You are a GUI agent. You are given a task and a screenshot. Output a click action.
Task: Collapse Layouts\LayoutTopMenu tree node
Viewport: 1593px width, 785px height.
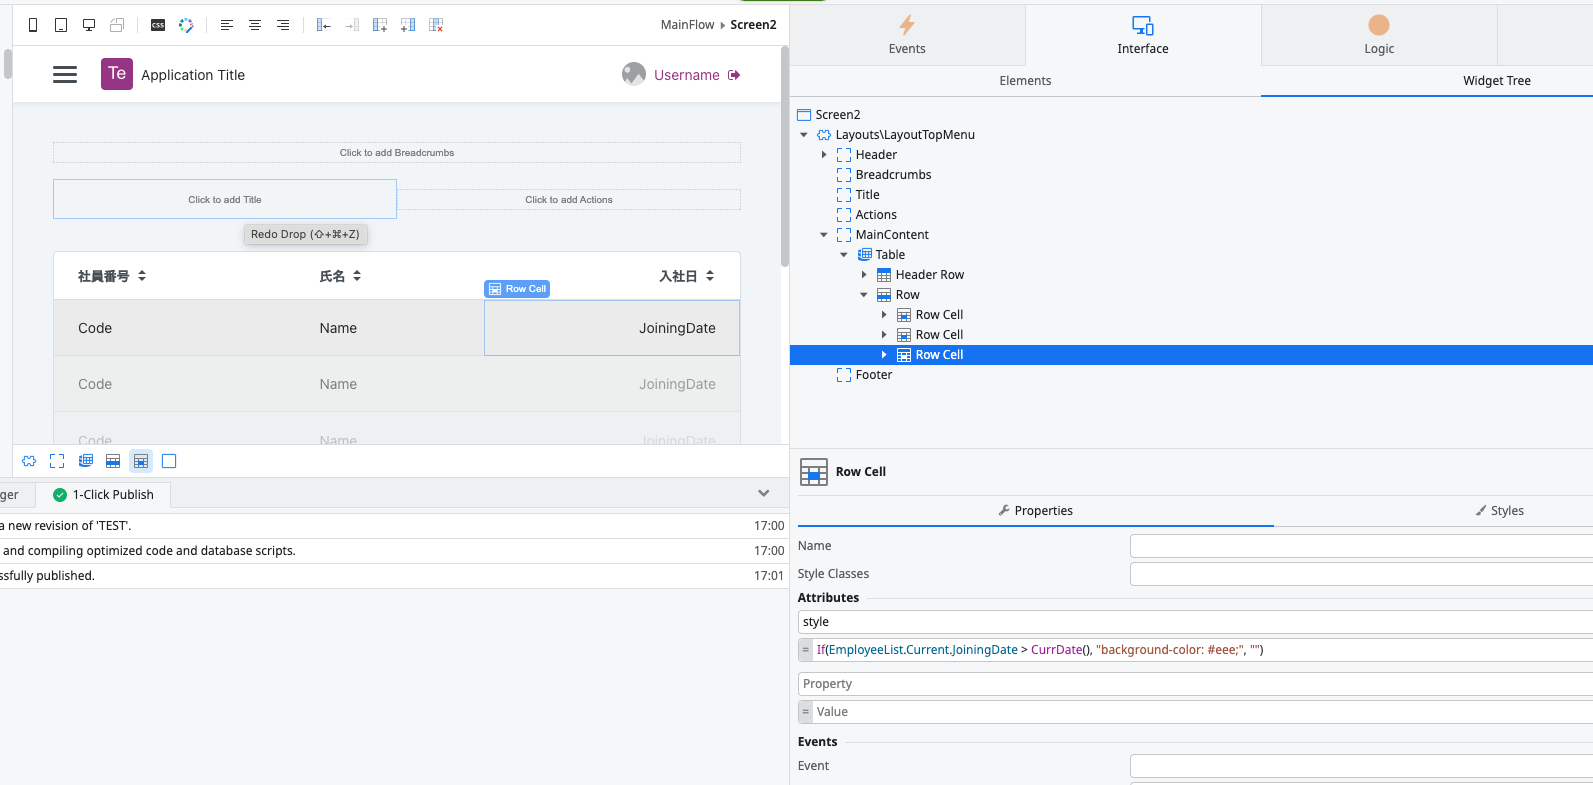804,135
